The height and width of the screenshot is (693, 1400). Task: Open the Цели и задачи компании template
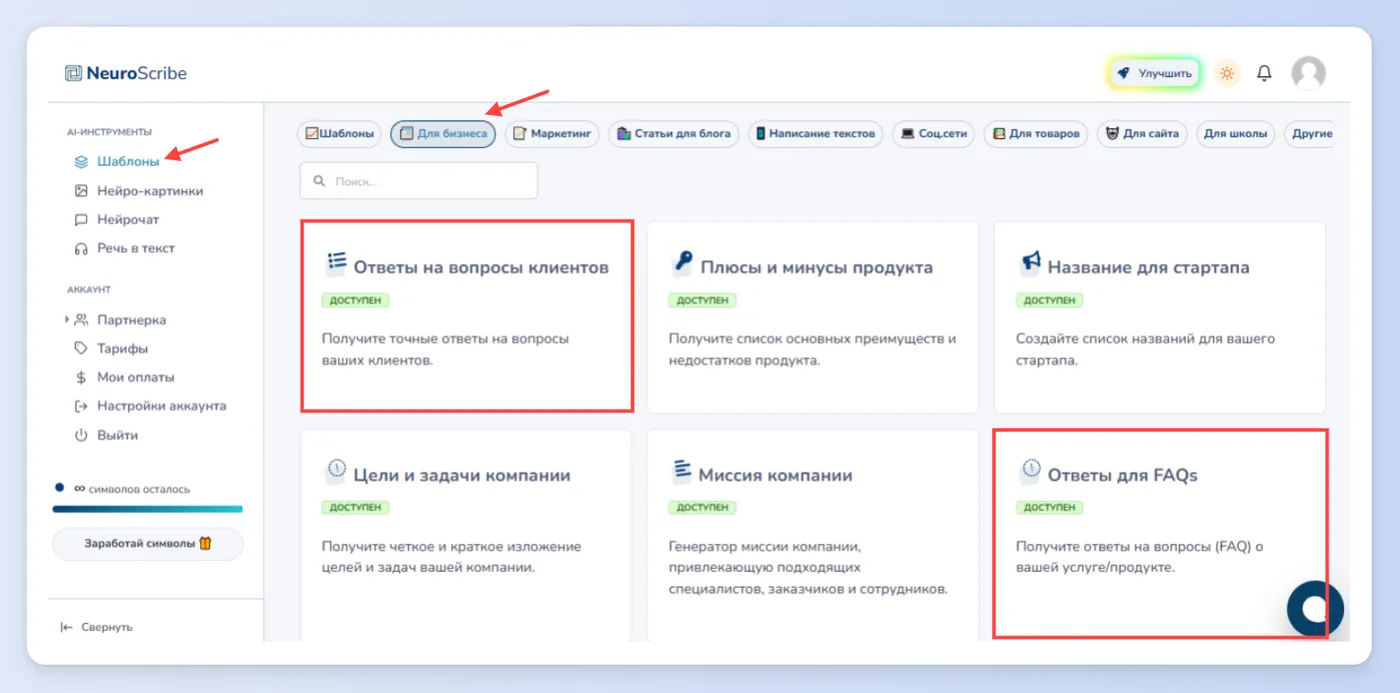[x=466, y=535]
